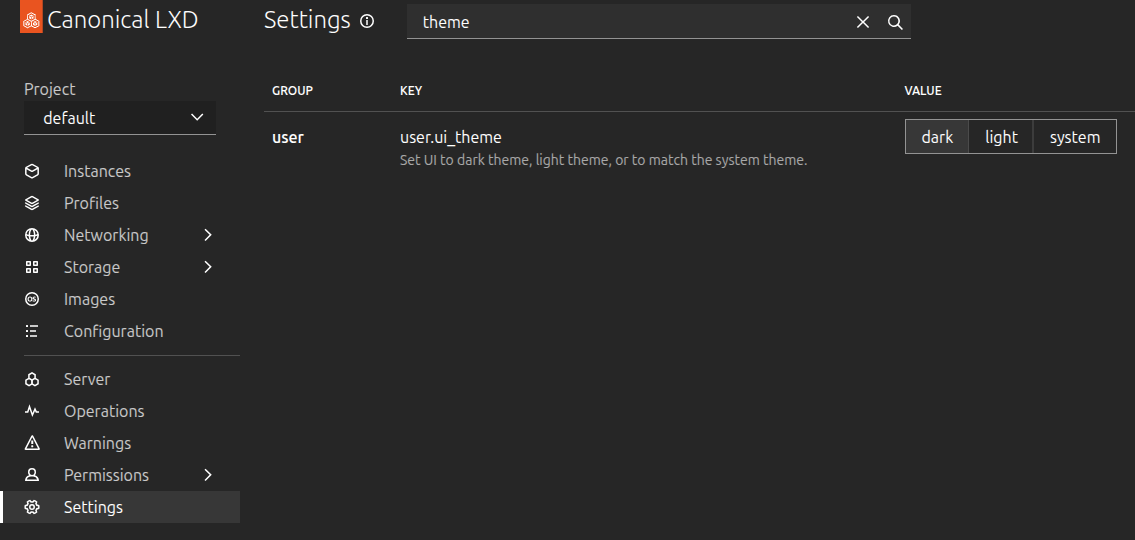1135x540 pixels.
Task: Set theme to match system
Action: (x=1074, y=137)
